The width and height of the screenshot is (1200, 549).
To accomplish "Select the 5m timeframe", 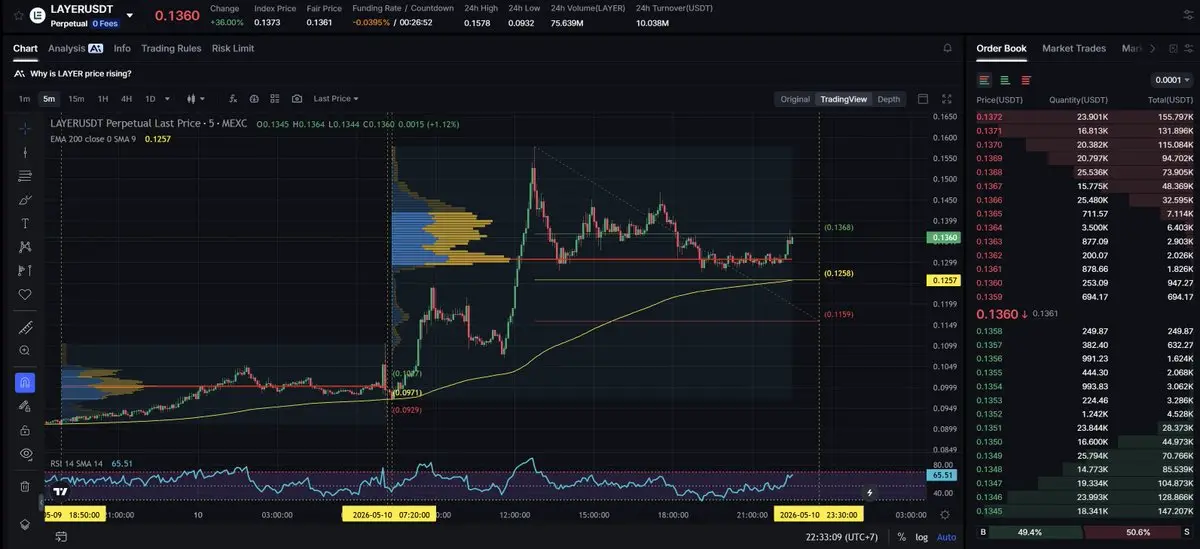I will (x=49, y=99).
